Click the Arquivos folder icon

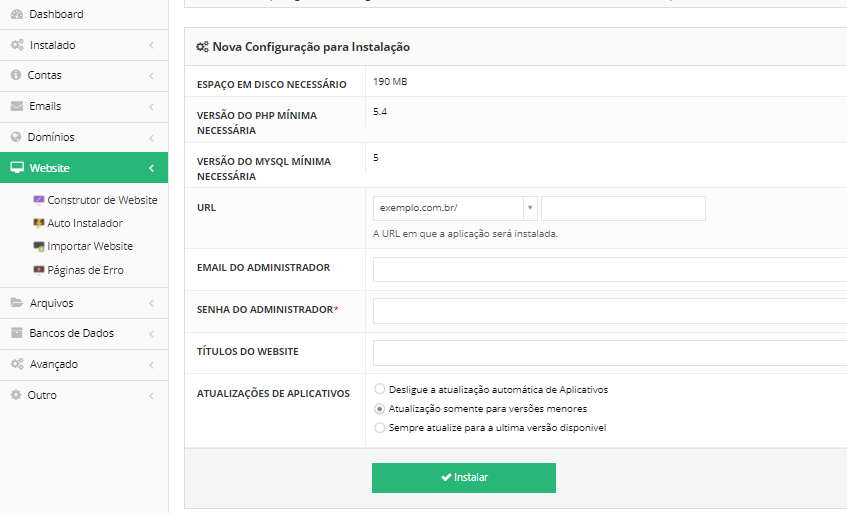point(16,303)
